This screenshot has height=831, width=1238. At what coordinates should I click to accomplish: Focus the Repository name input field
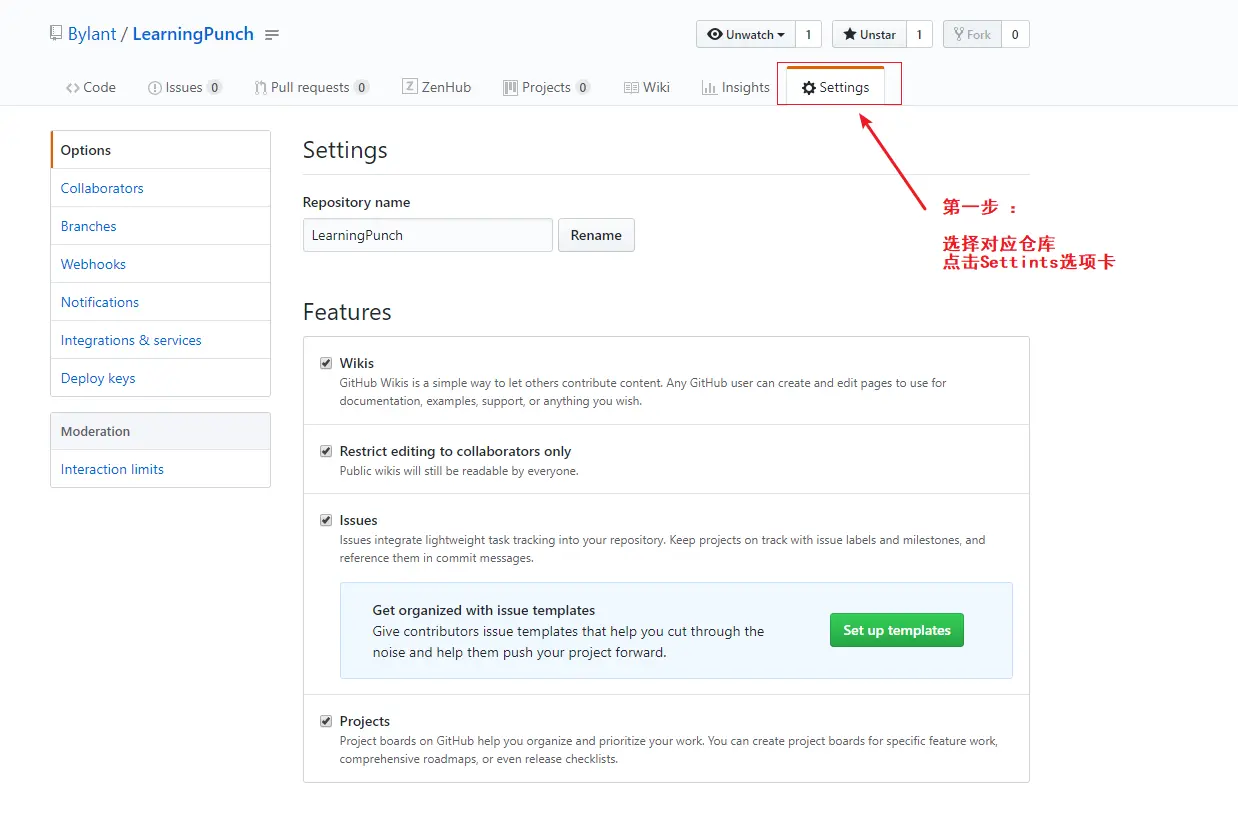click(428, 235)
